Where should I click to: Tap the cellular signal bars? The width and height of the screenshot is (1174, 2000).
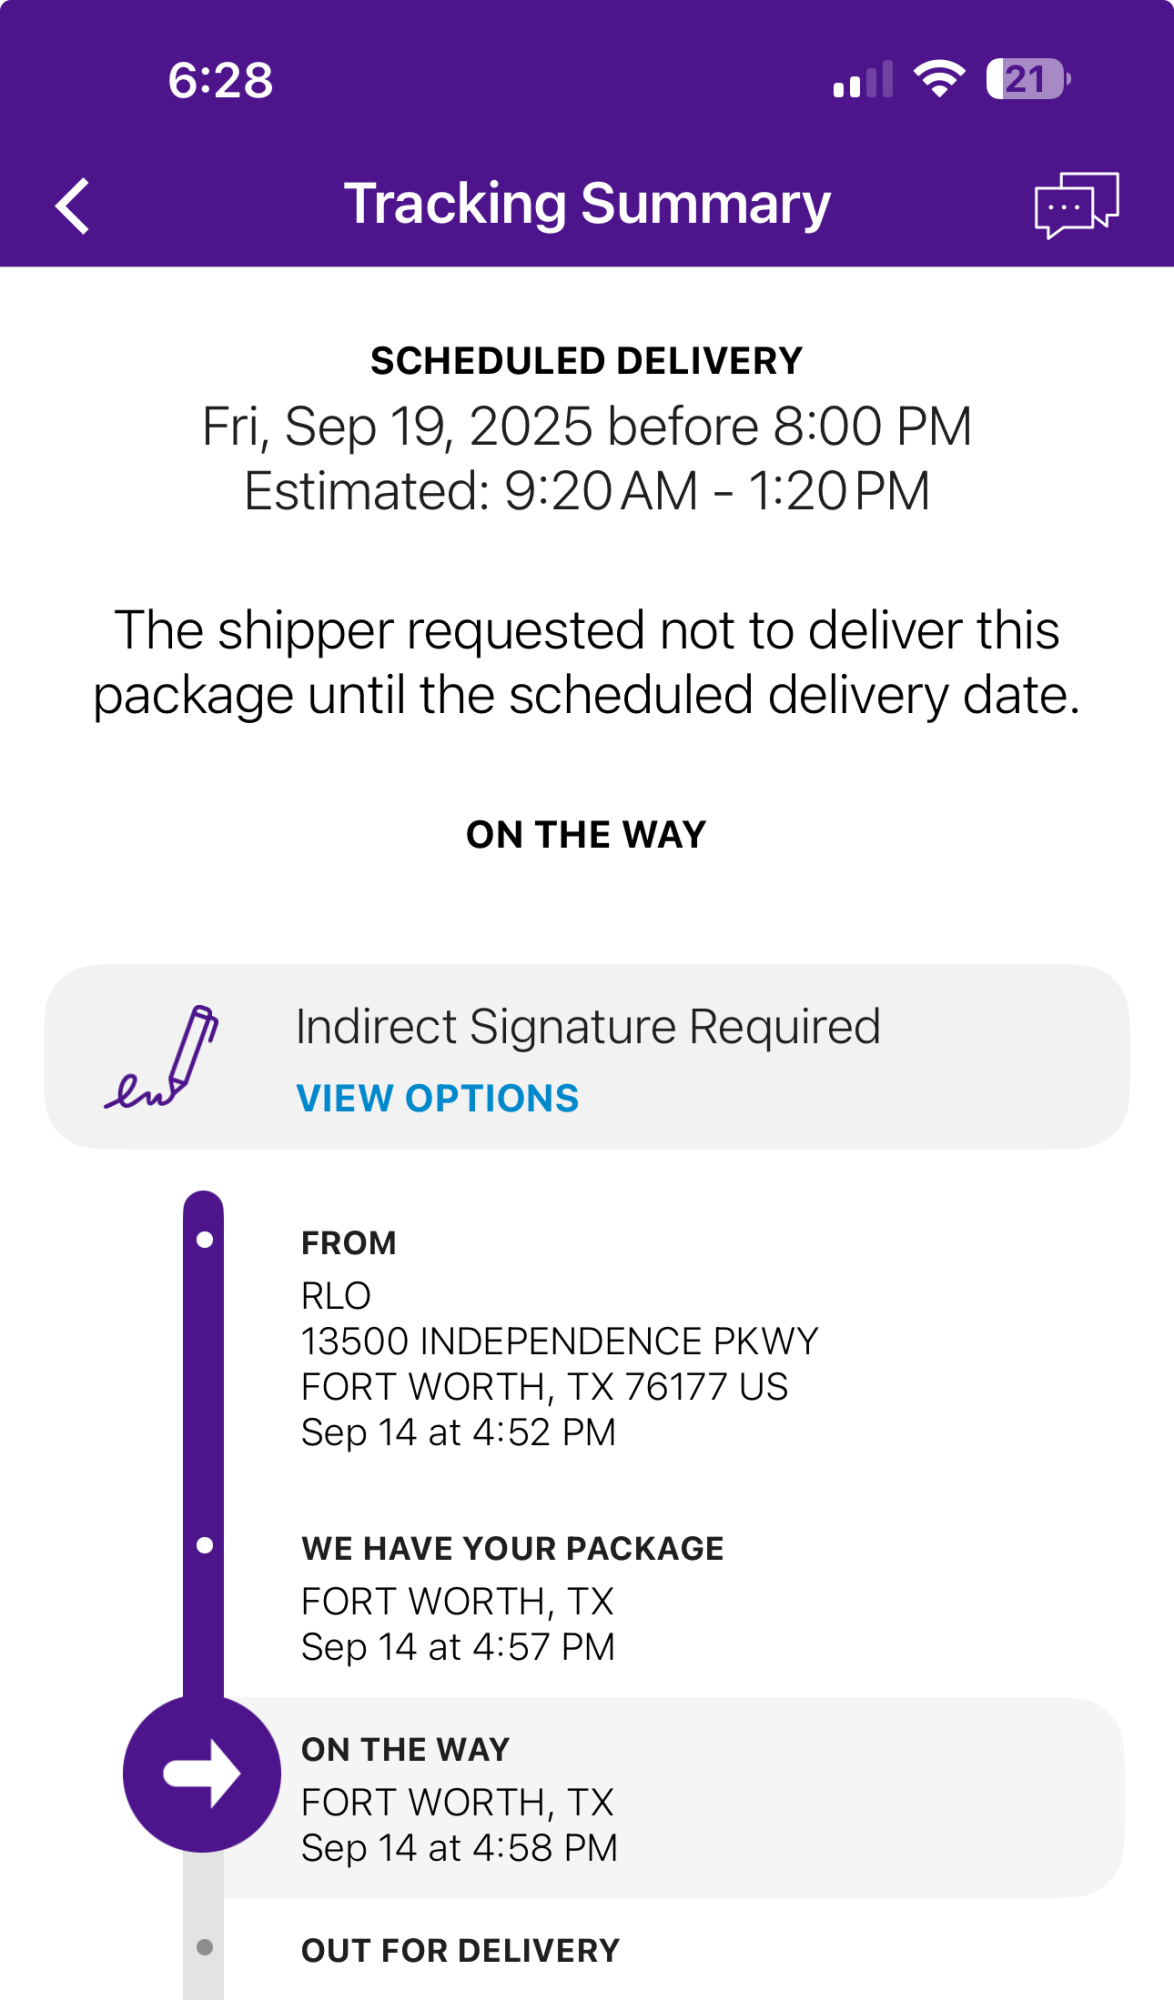click(863, 80)
